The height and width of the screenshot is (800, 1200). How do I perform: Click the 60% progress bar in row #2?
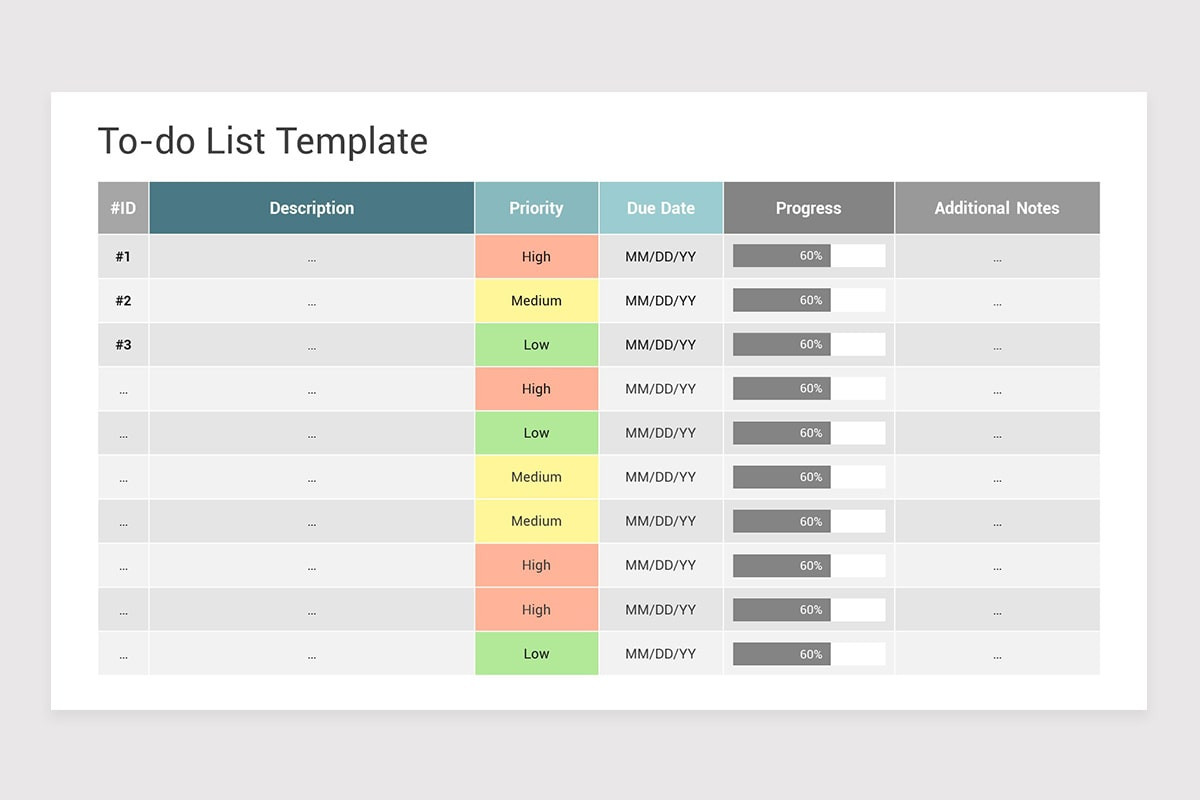(809, 300)
